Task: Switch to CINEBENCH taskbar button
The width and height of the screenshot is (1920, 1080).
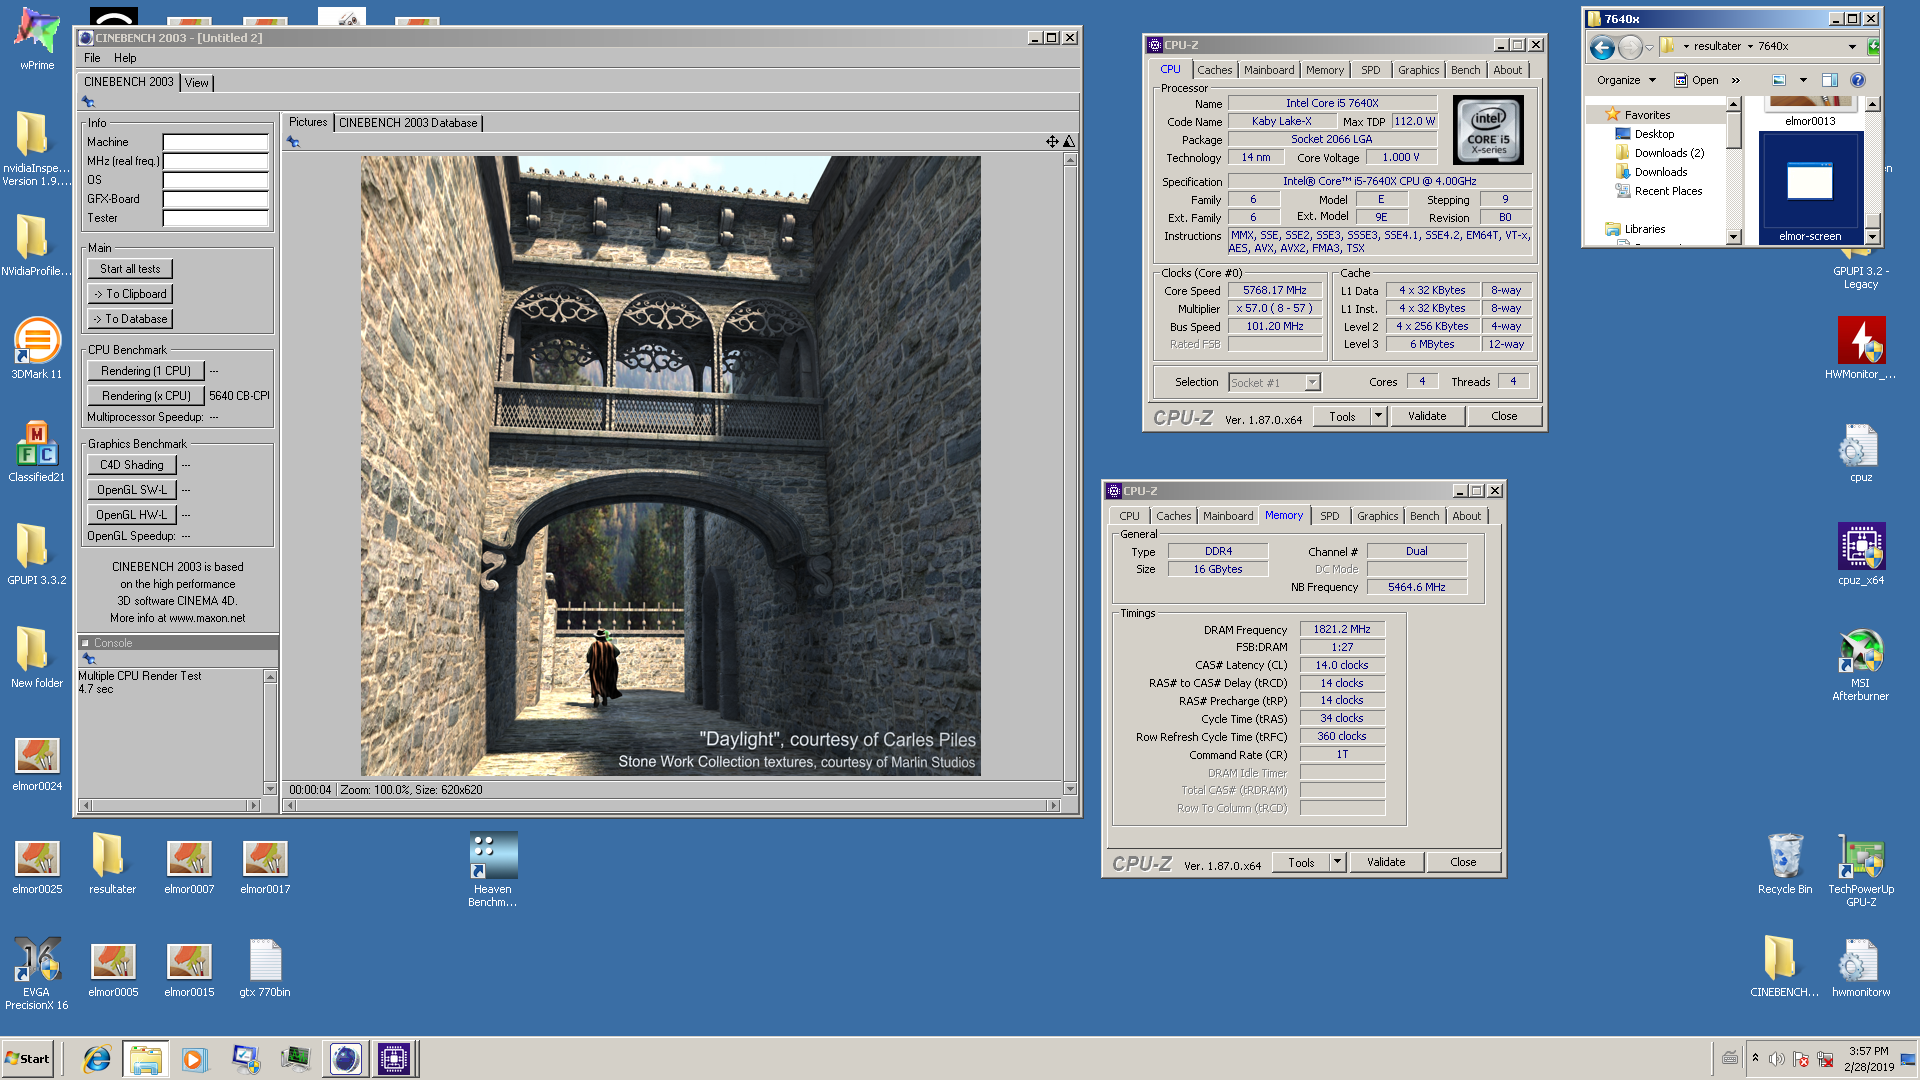Action: [345, 1059]
